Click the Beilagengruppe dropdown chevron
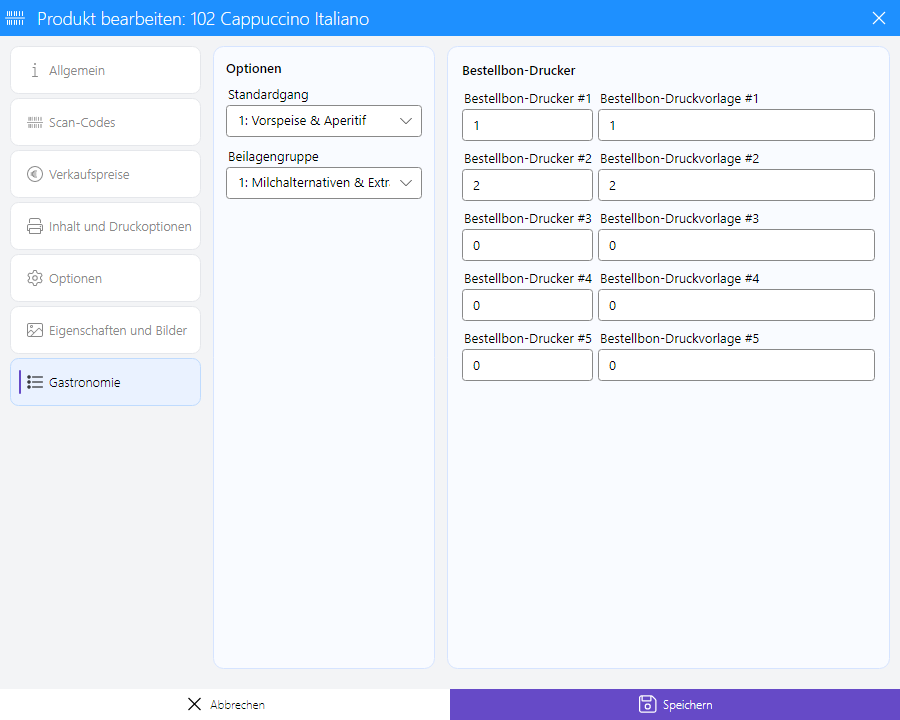 pos(406,183)
